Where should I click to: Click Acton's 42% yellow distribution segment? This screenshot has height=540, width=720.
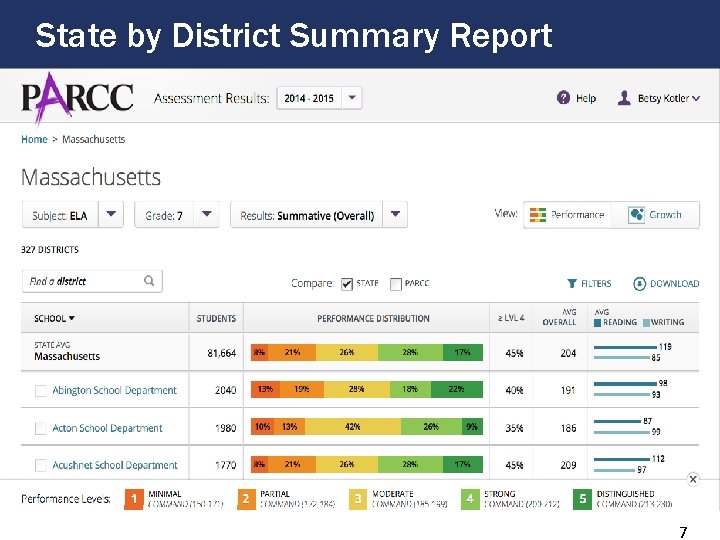(x=353, y=427)
